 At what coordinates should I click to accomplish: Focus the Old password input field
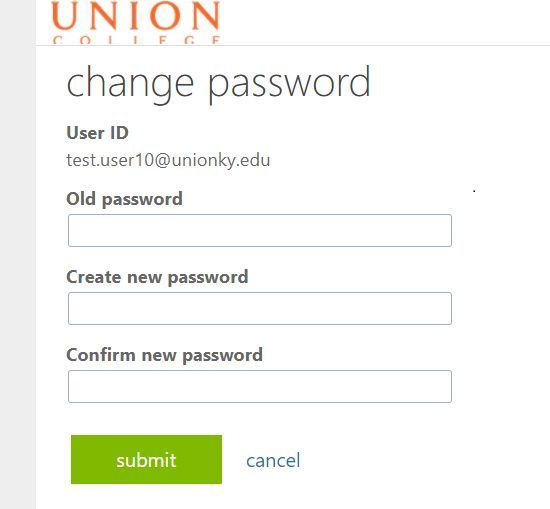pos(260,230)
